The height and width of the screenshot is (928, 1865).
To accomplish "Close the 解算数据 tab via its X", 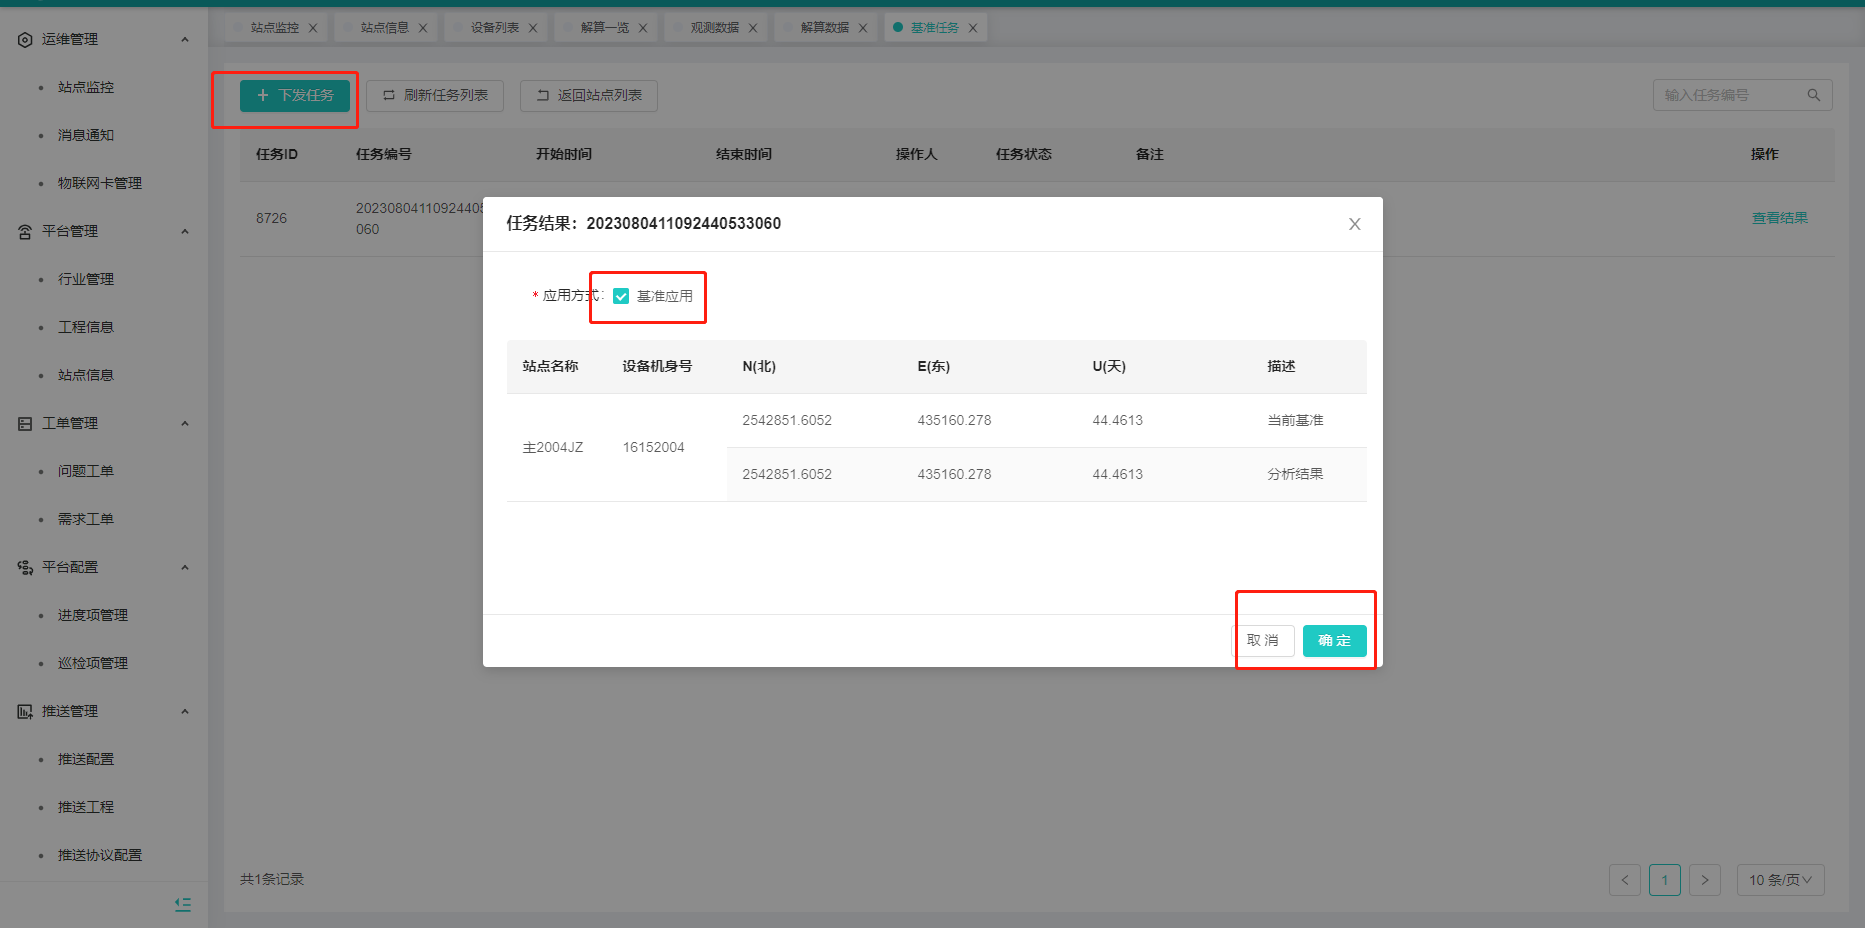I will [x=863, y=28].
